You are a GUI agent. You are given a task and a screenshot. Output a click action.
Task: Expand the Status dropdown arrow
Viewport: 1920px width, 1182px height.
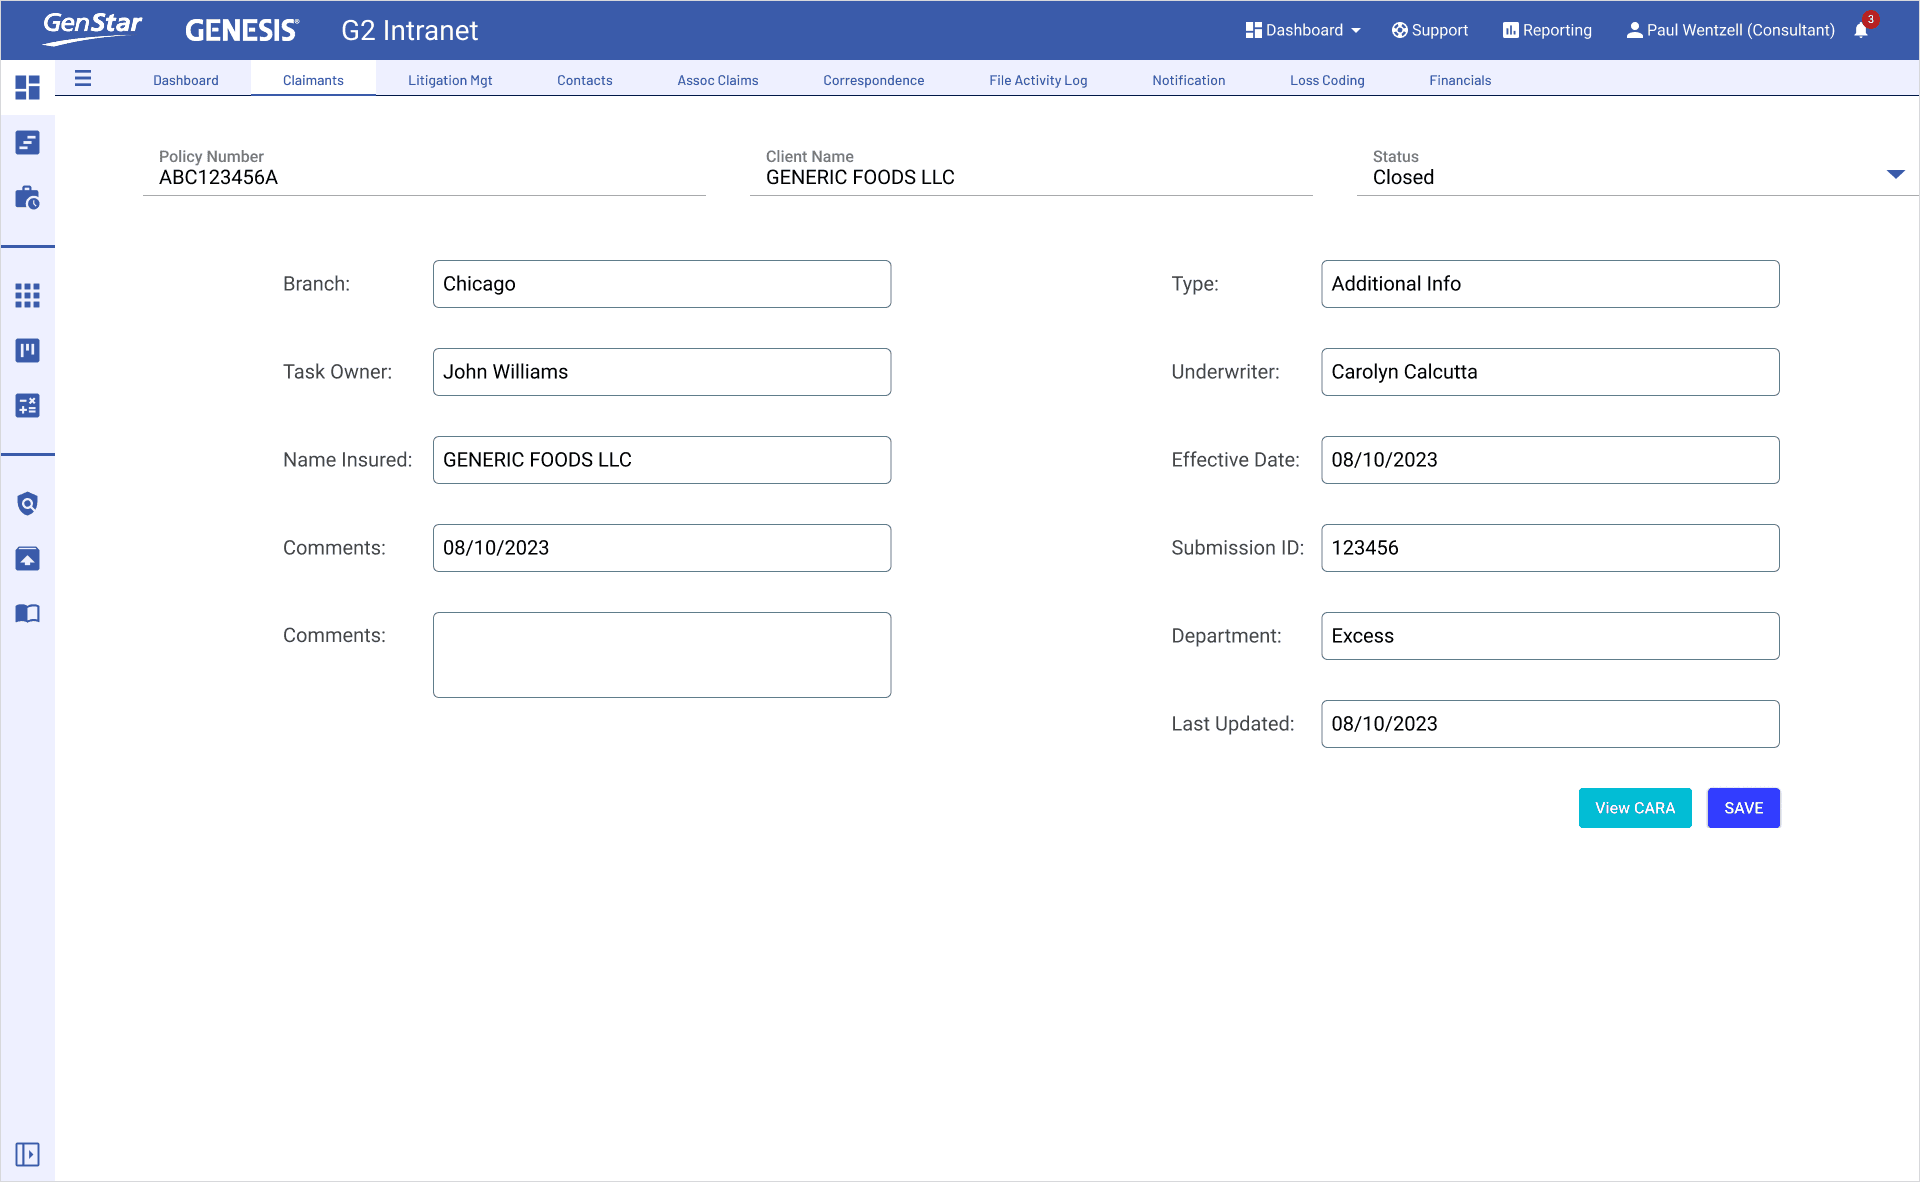click(1895, 175)
